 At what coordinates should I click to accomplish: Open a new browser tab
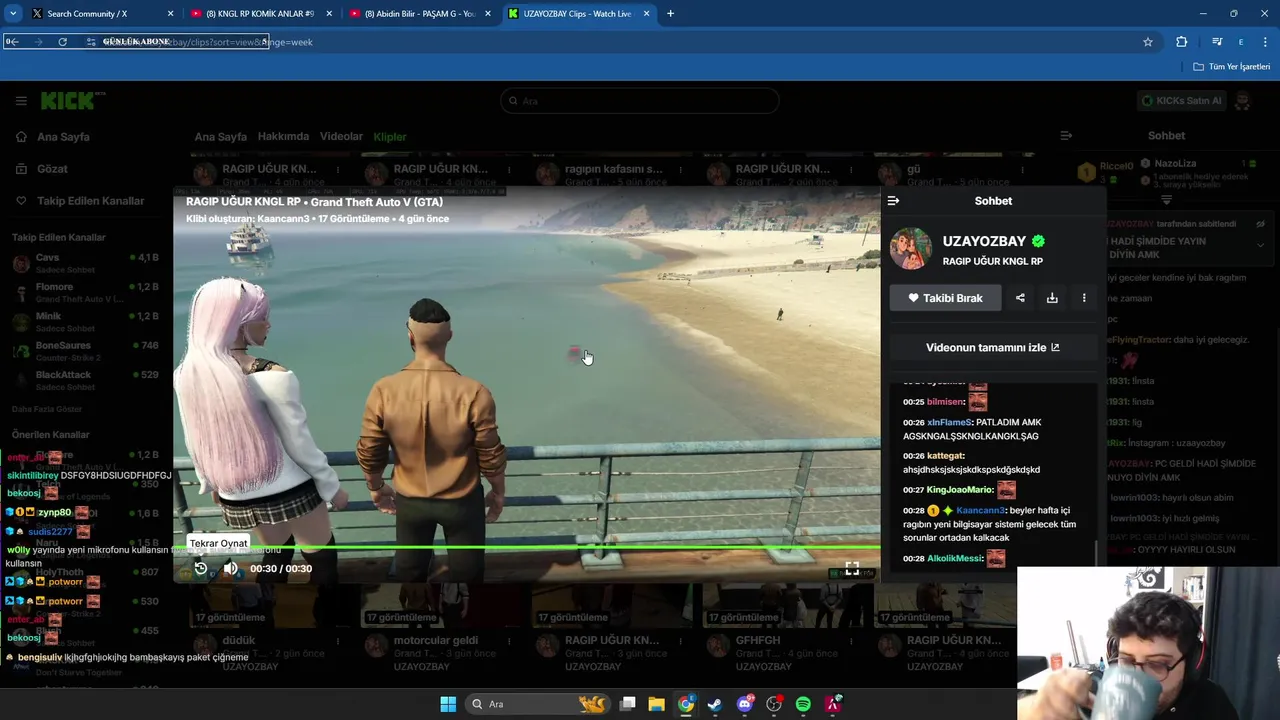point(670,14)
